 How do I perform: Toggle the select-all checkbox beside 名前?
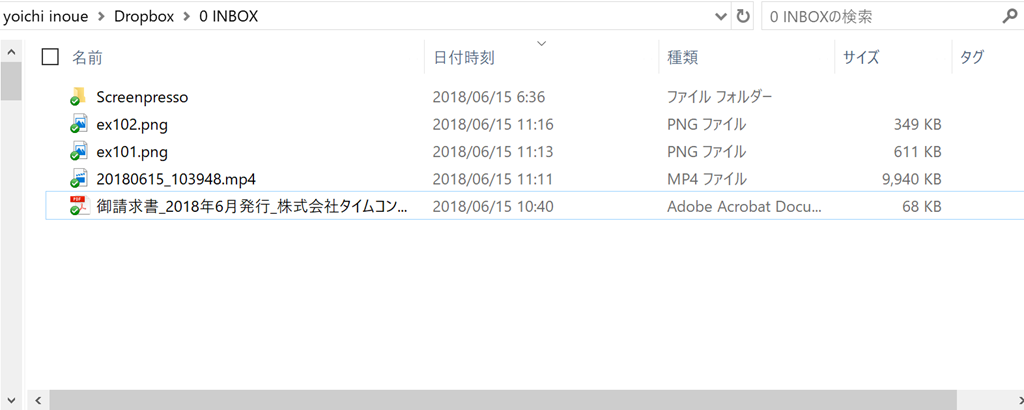pos(50,57)
